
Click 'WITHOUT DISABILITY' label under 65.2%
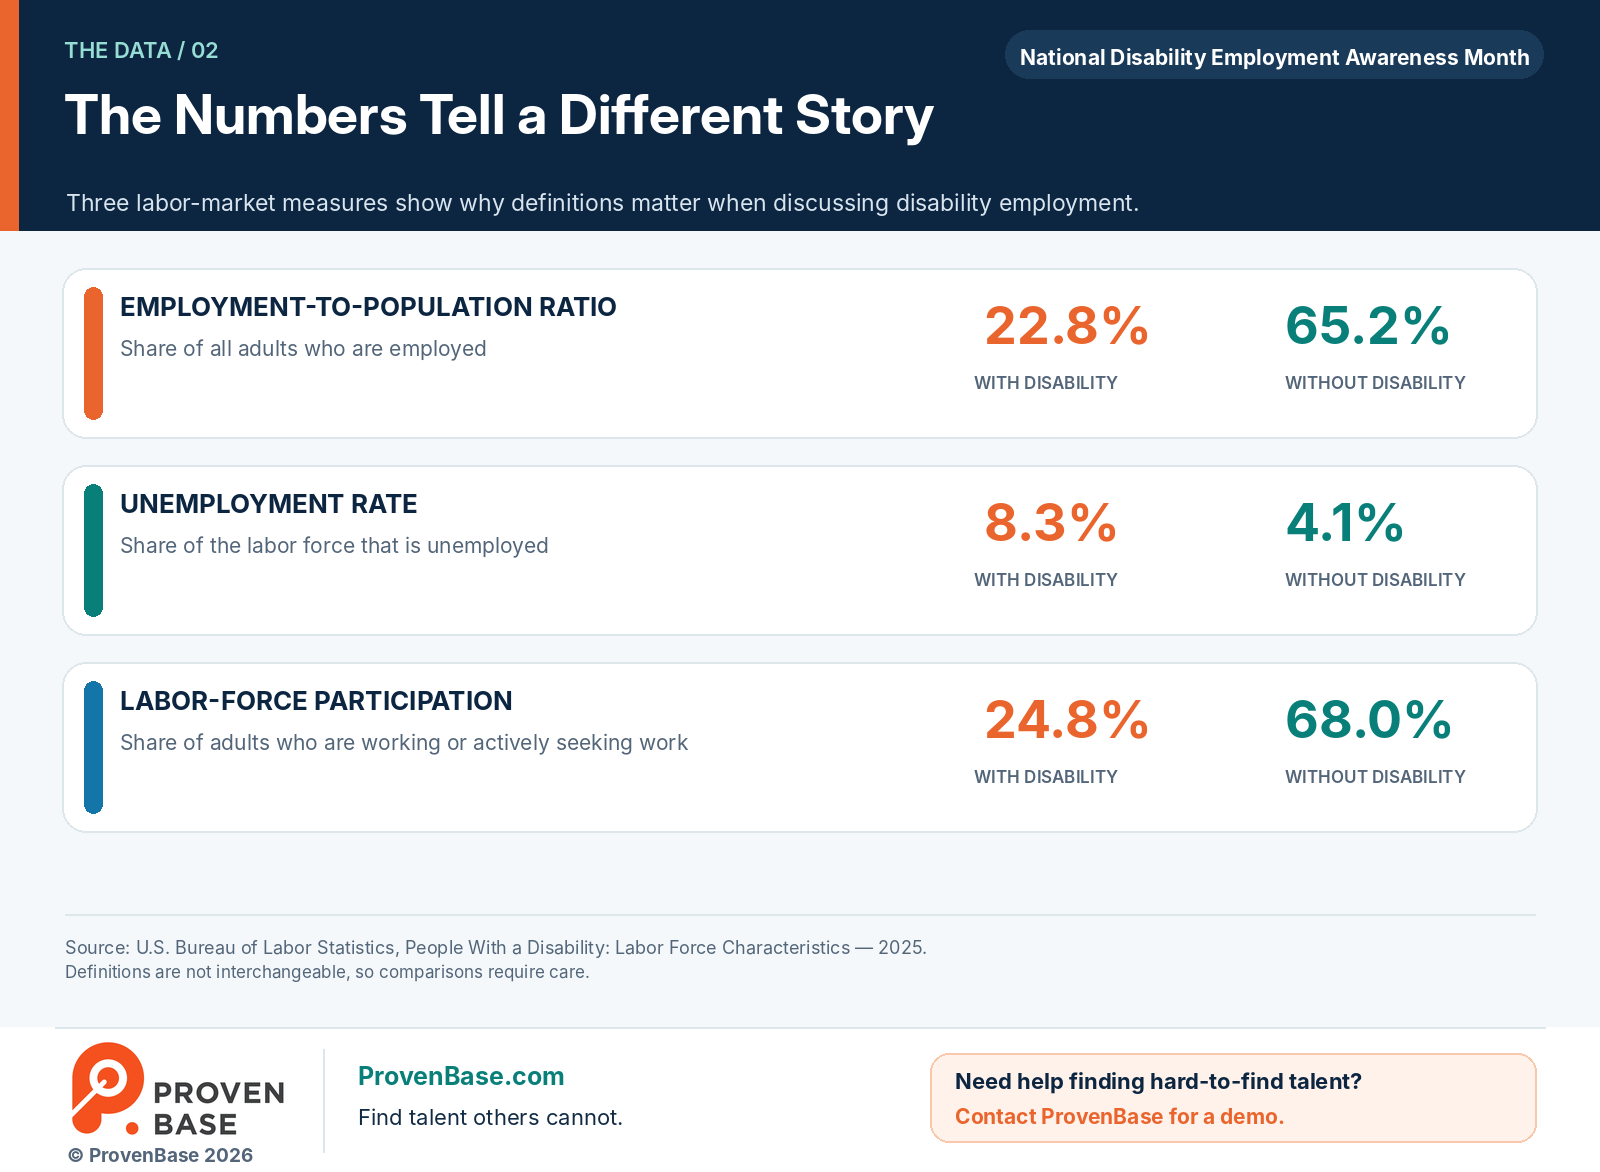[1375, 383]
